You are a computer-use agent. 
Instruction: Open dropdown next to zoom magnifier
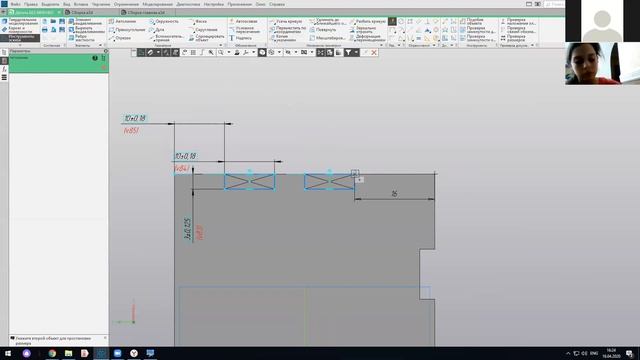pyautogui.click(x=229, y=52)
